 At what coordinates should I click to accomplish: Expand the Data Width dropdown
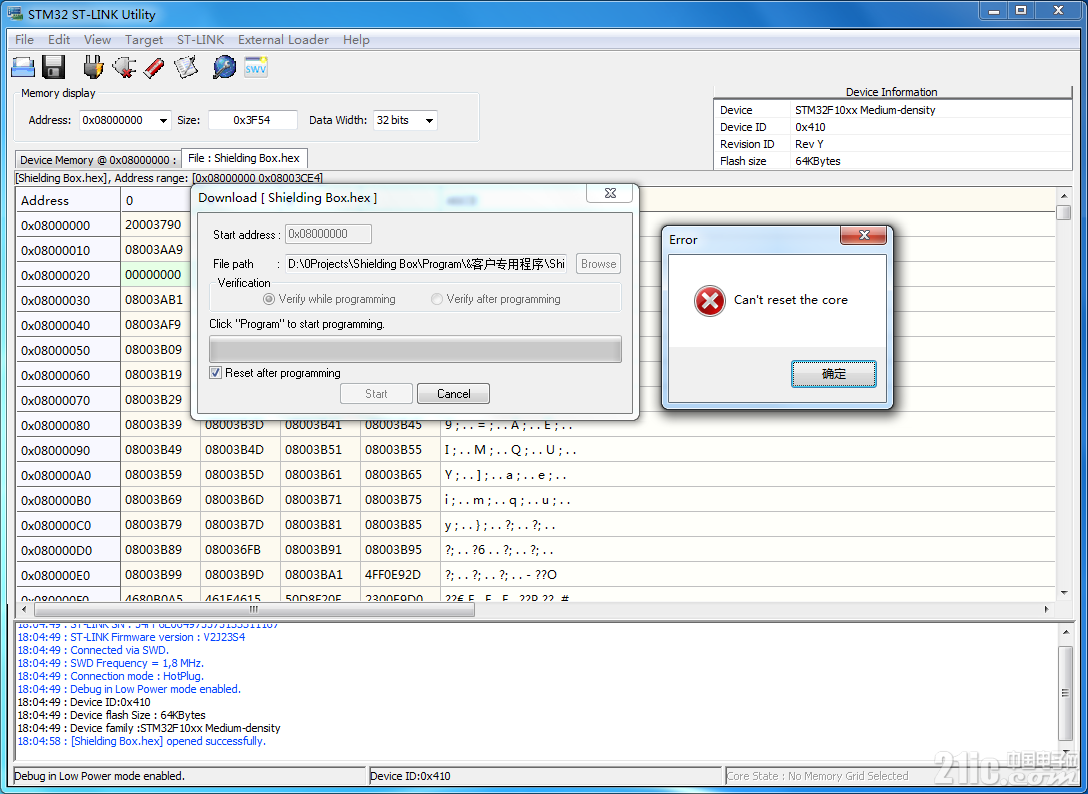(x=430, y=120)
